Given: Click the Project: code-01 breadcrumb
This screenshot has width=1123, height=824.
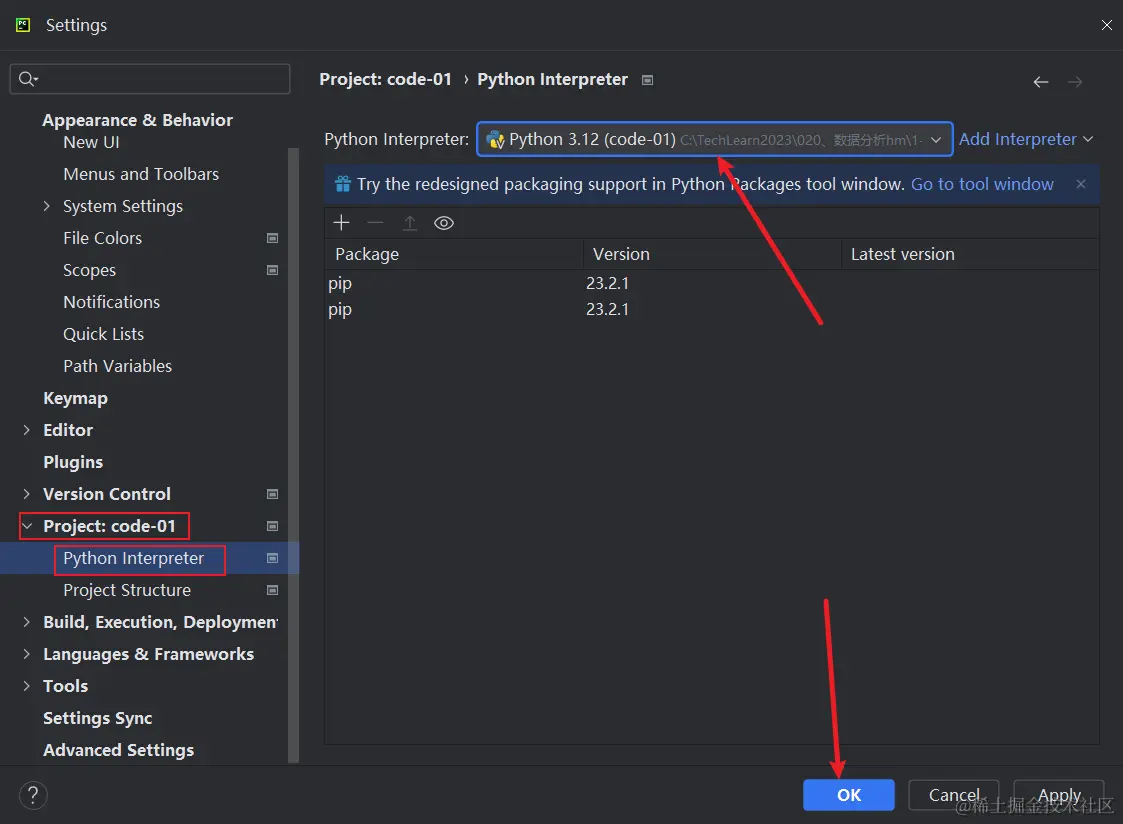Looking at the screenshot, I should tap(385, 79).
